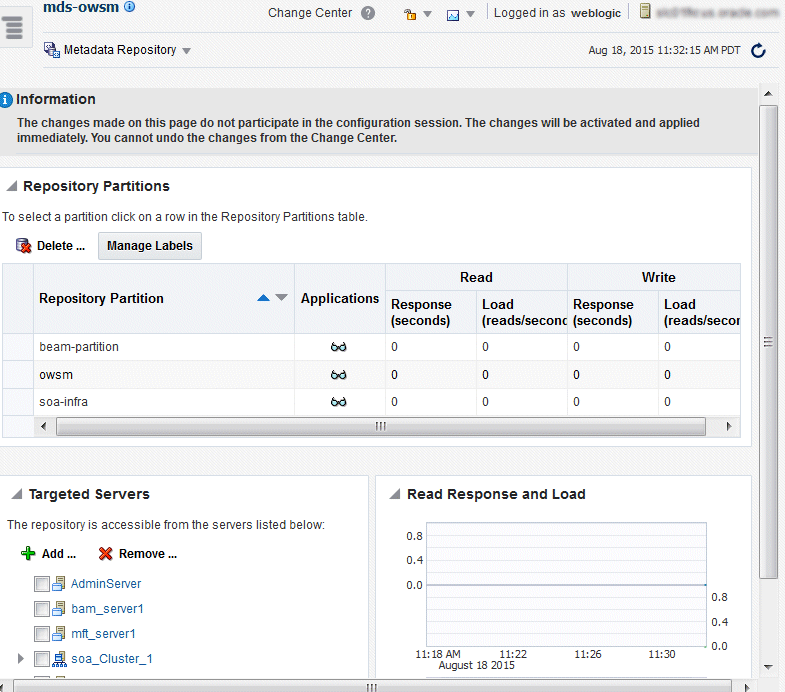This screenshot has height=692, width=785.
Task: Collapse the Repository Partitions section
Action: (x=12, y=186)
